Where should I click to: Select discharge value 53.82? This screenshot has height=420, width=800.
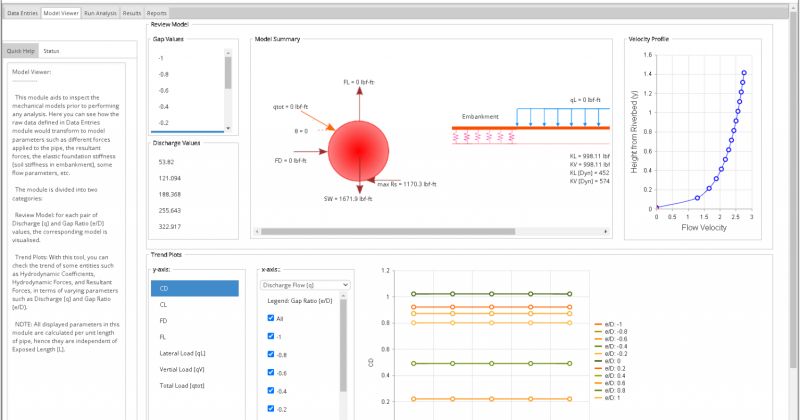pyautogui.click(x=193, y=162)
